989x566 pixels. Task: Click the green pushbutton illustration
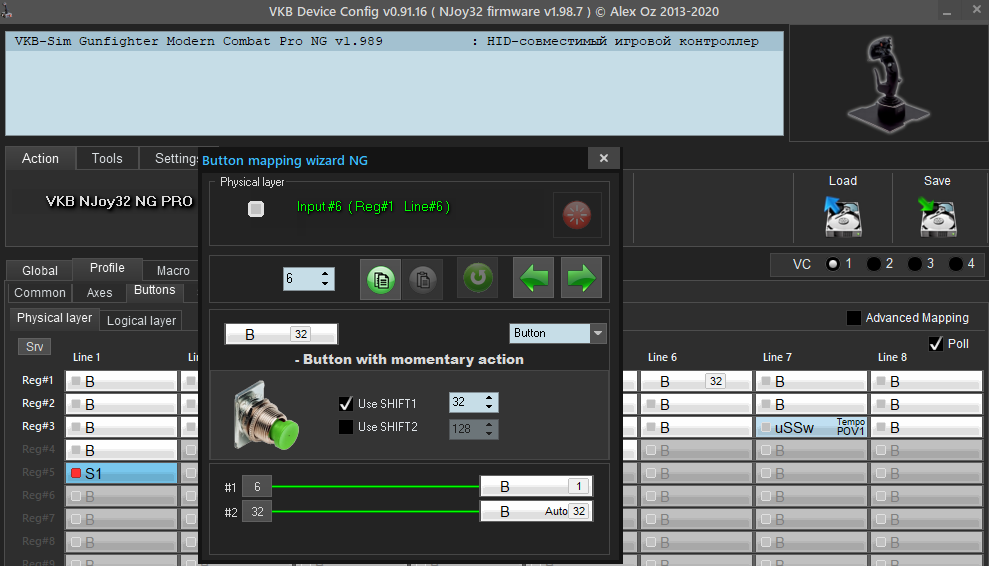(x=266, y=415)
